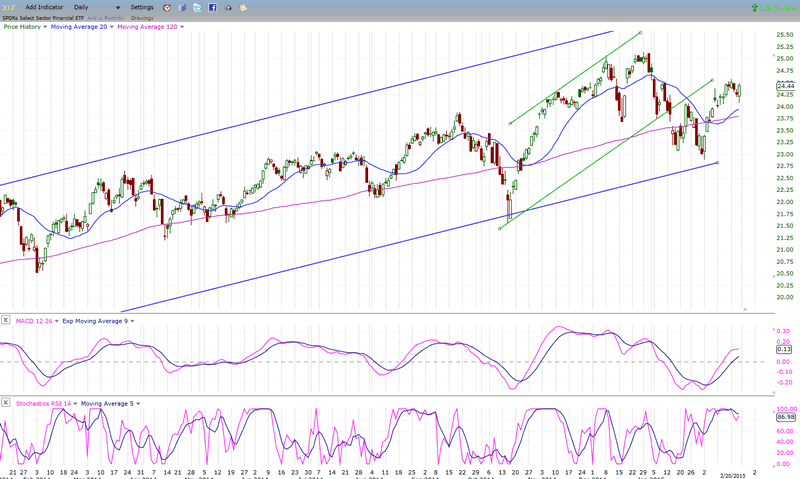Share chart via Facebook icon
Image resolution: width=800 pixels, height=479 pixels.
click(x=213, y=7)
